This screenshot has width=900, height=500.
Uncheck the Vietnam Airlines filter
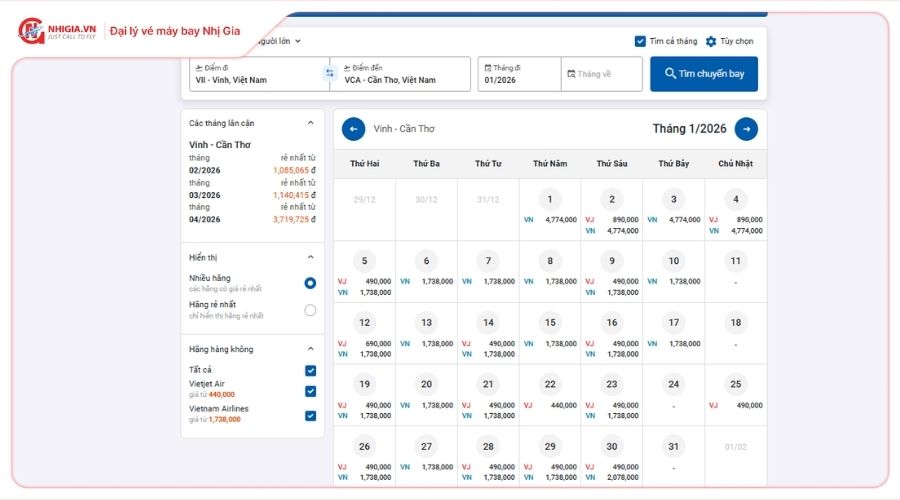point(310,416)
